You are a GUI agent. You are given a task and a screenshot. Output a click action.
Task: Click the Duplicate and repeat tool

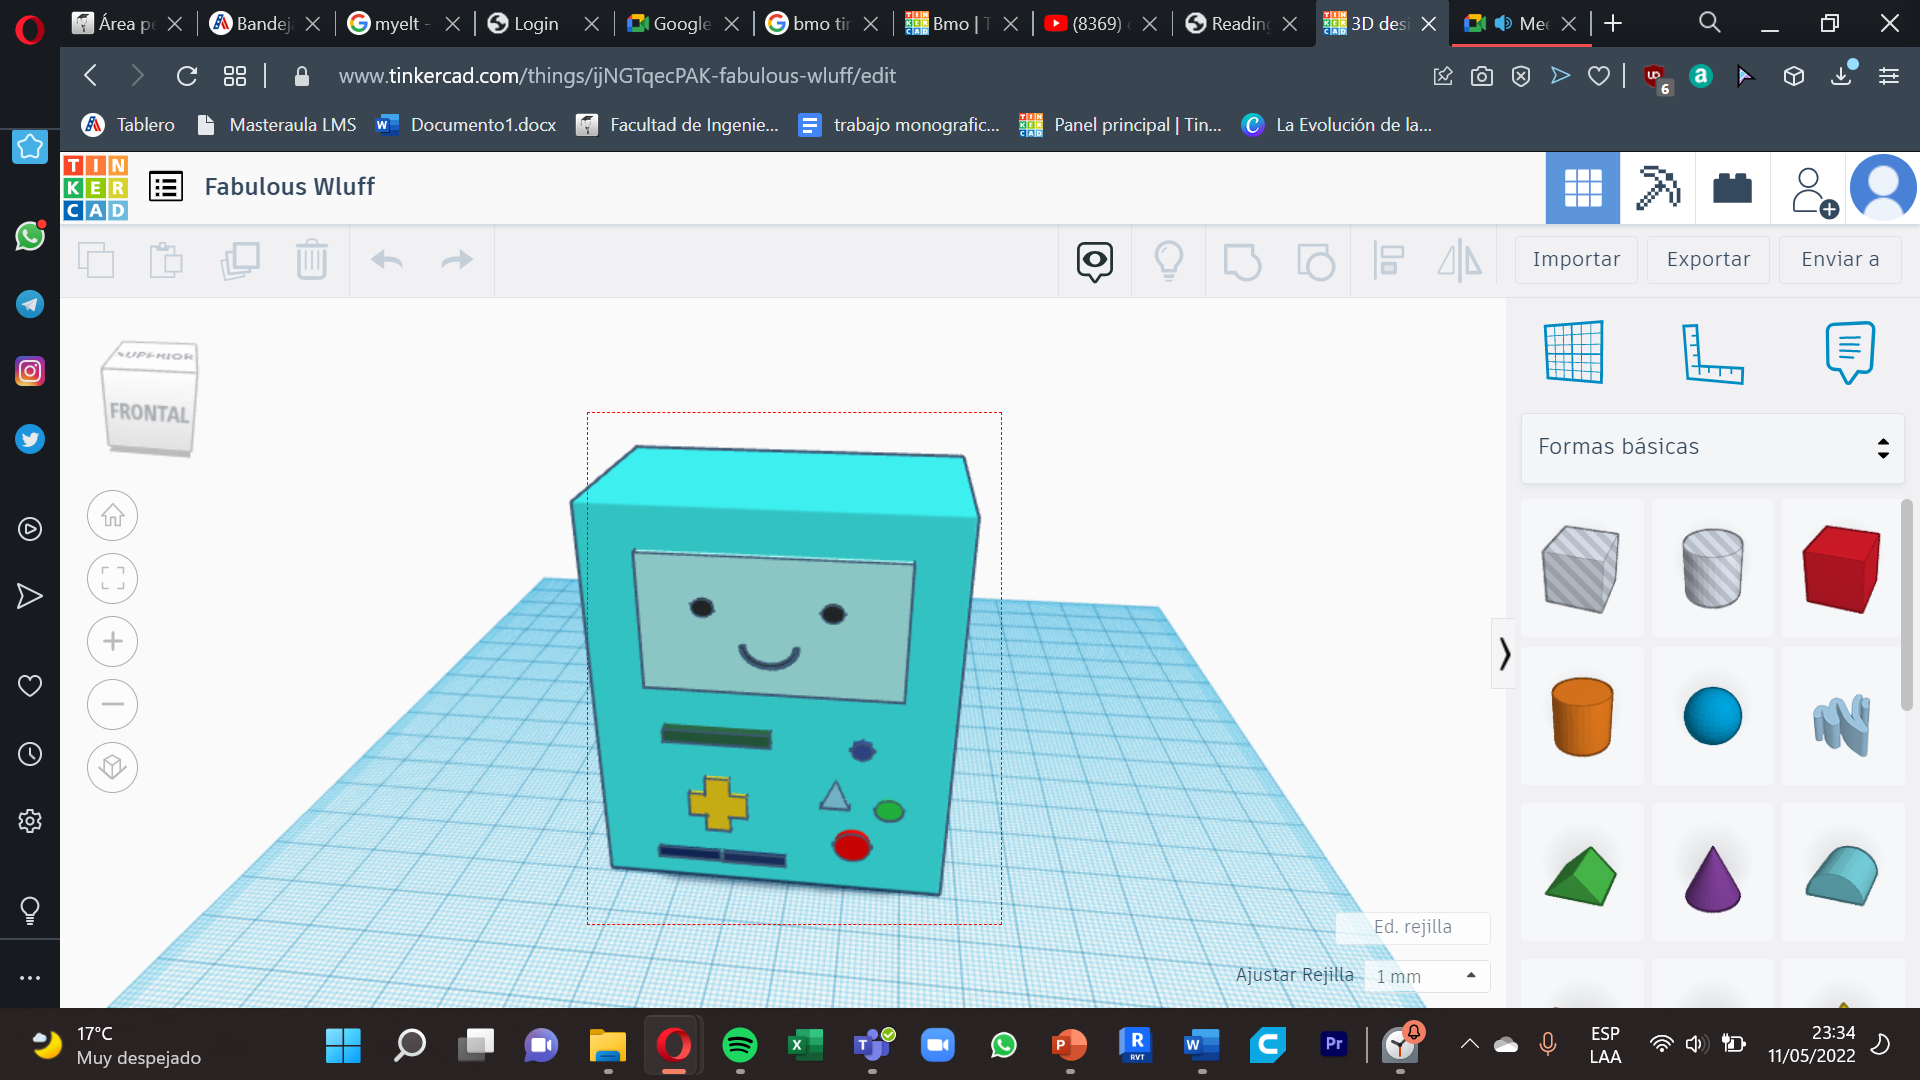coord(240,261)
